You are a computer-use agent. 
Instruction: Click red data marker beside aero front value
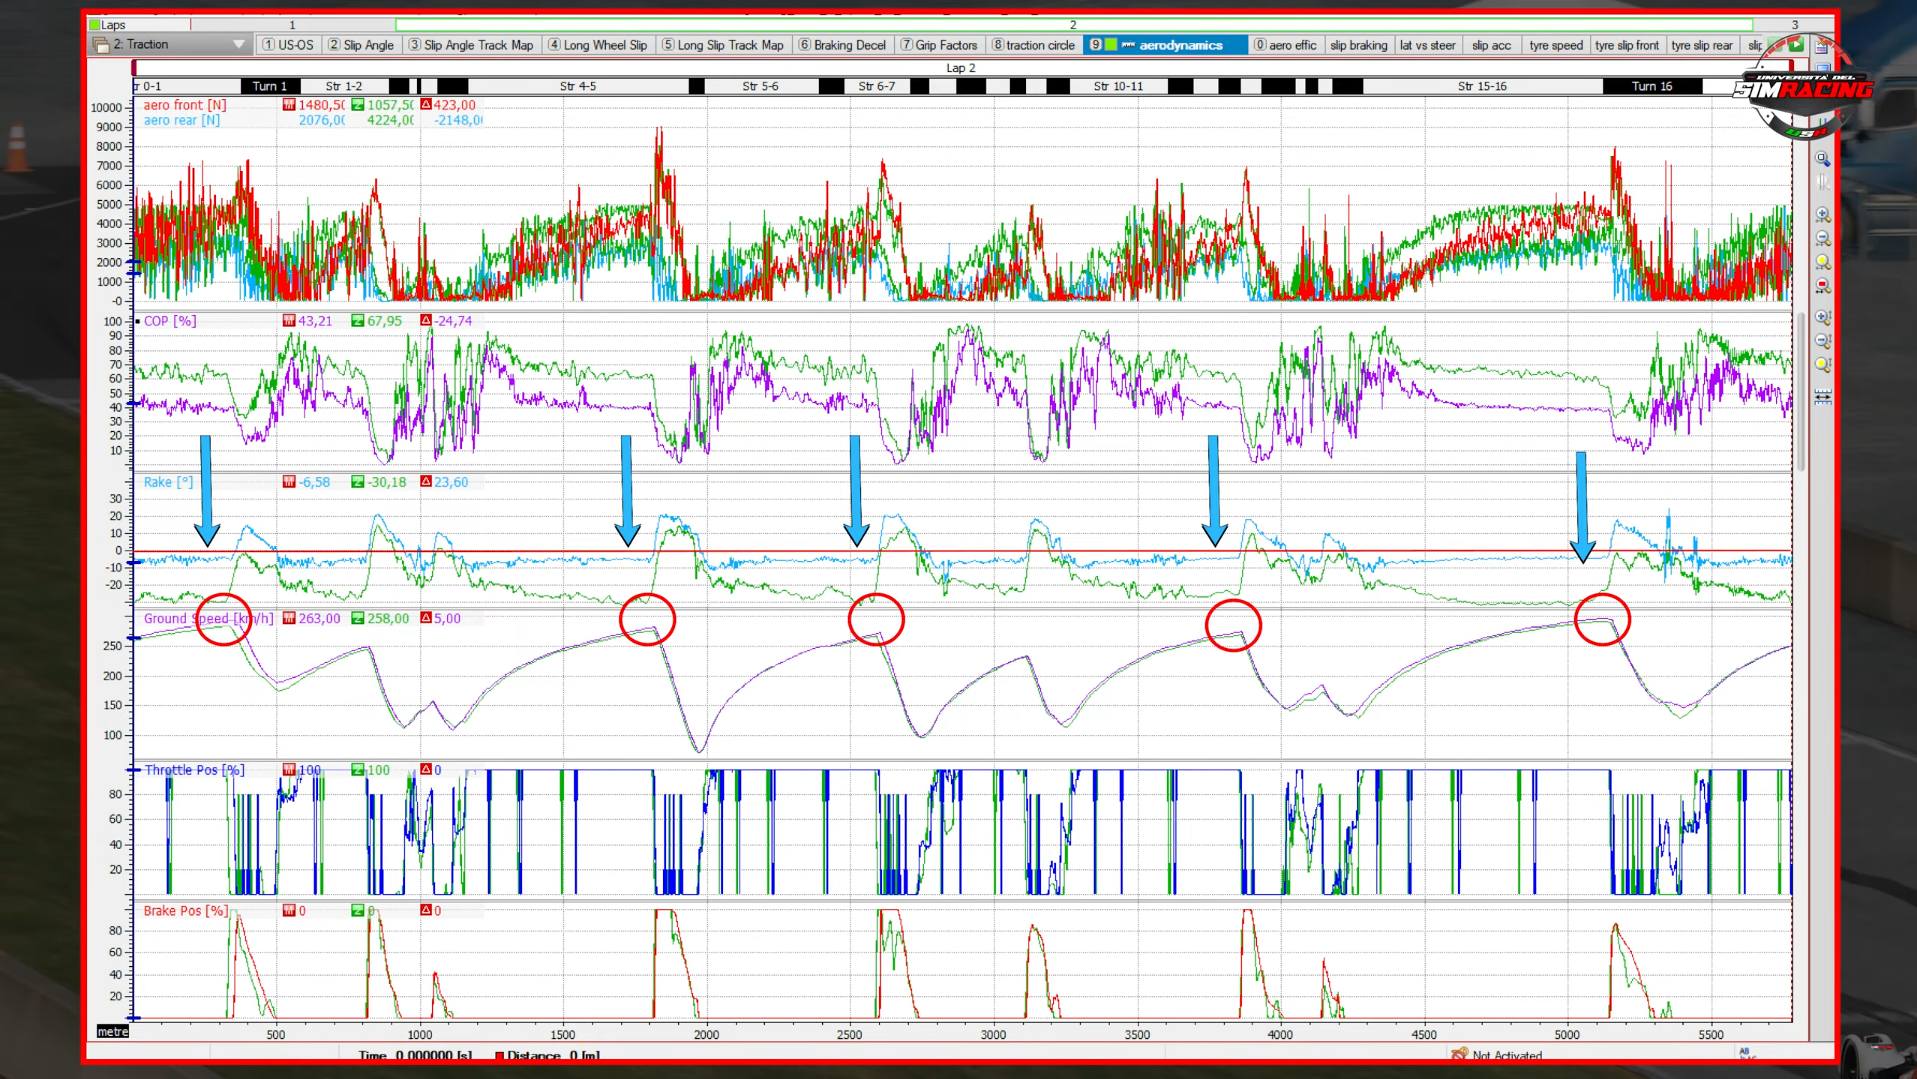[x=289, y=105]
